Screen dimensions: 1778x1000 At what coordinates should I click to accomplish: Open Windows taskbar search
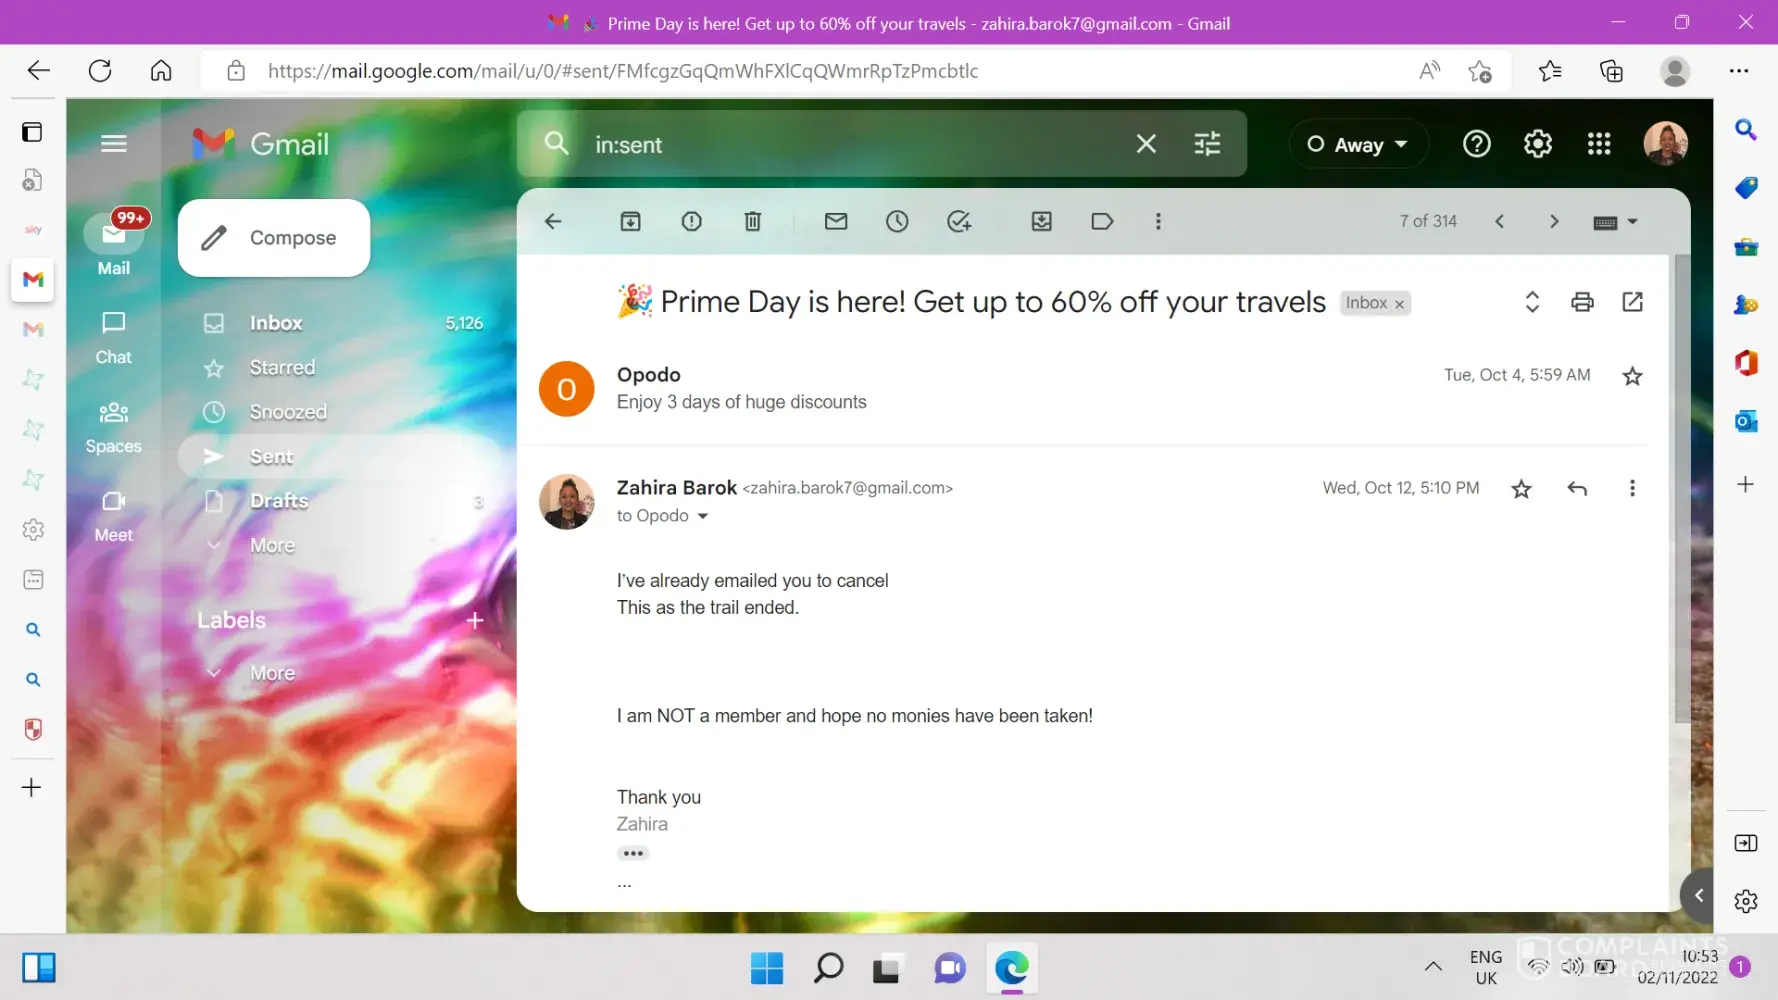coord(828,968)
